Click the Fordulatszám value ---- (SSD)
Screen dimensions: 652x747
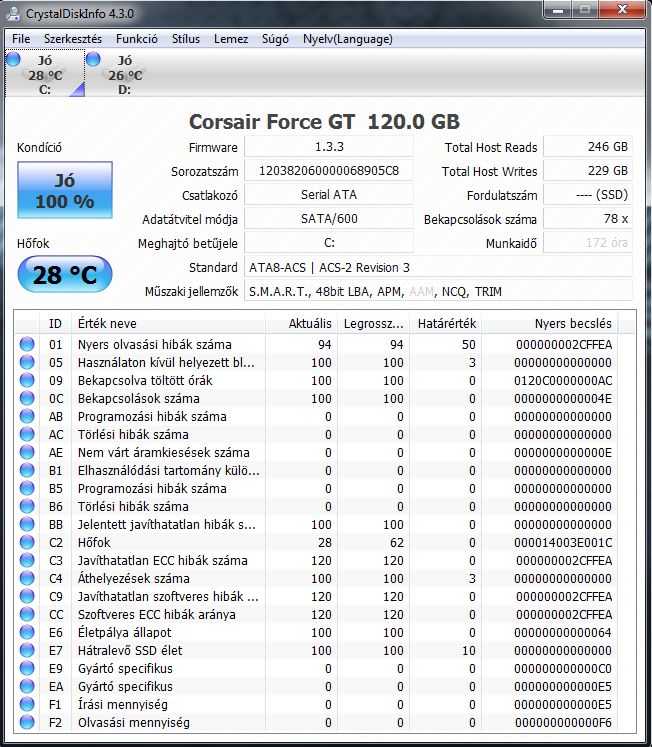pyautogui.click(x=588, y=195)
